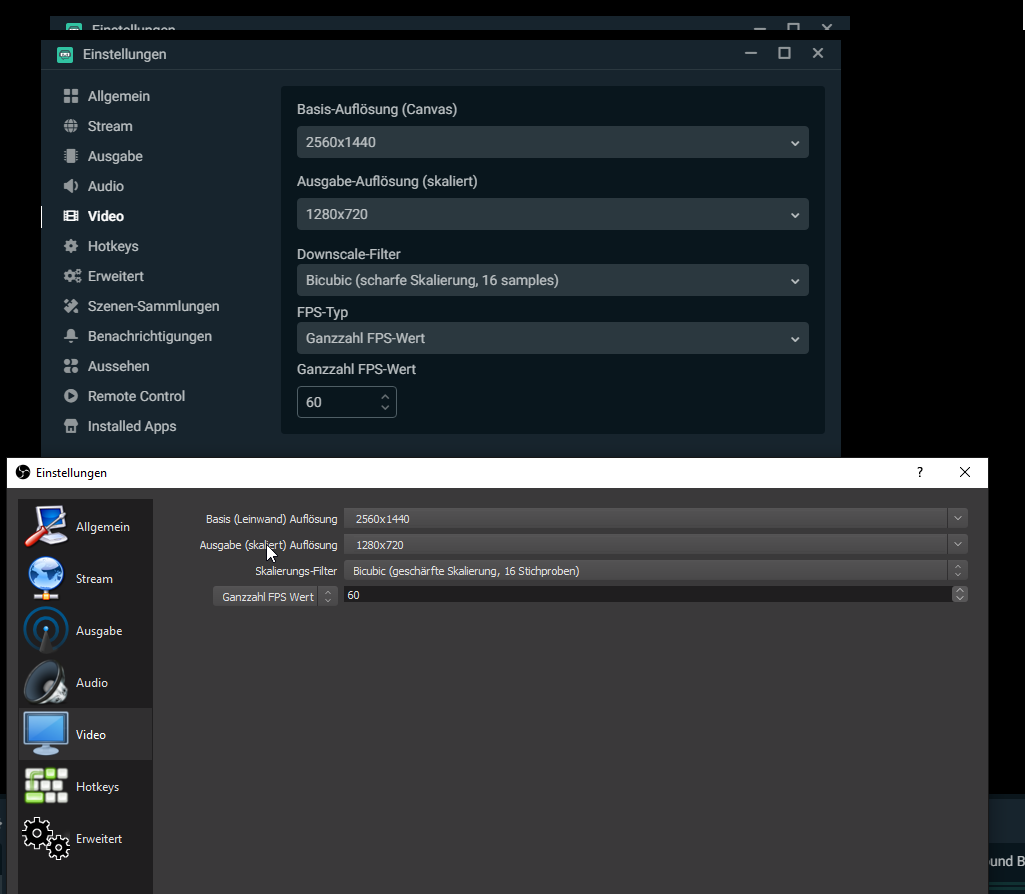Screen dimensions: 1025x894
Task: Click the Streamlabs Ganzzahl FPS-Wert input field
Action: click(338, 402)
